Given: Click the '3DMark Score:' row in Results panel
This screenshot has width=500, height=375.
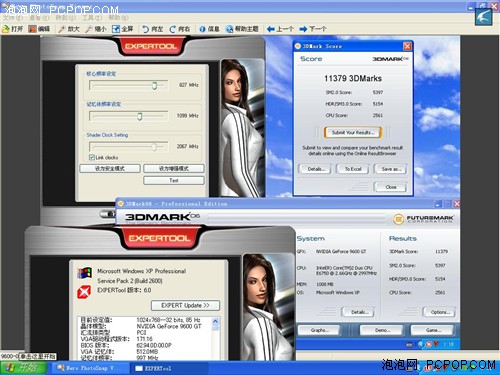Looking at the screenshot, I should [x=418, y=251].
